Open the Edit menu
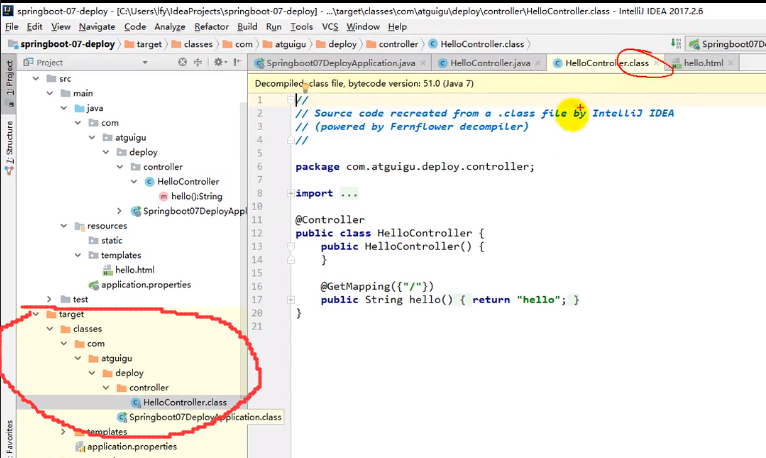This screenshot has height=458, width=766. pos(34,27)
